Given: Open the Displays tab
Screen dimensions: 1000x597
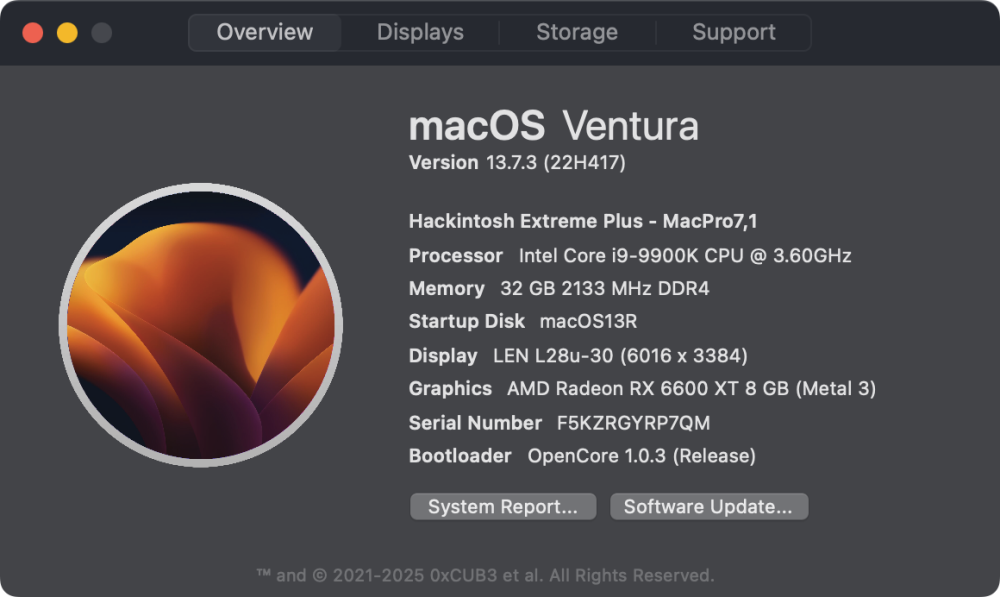Looking at the screenshot, I should 420,33.
